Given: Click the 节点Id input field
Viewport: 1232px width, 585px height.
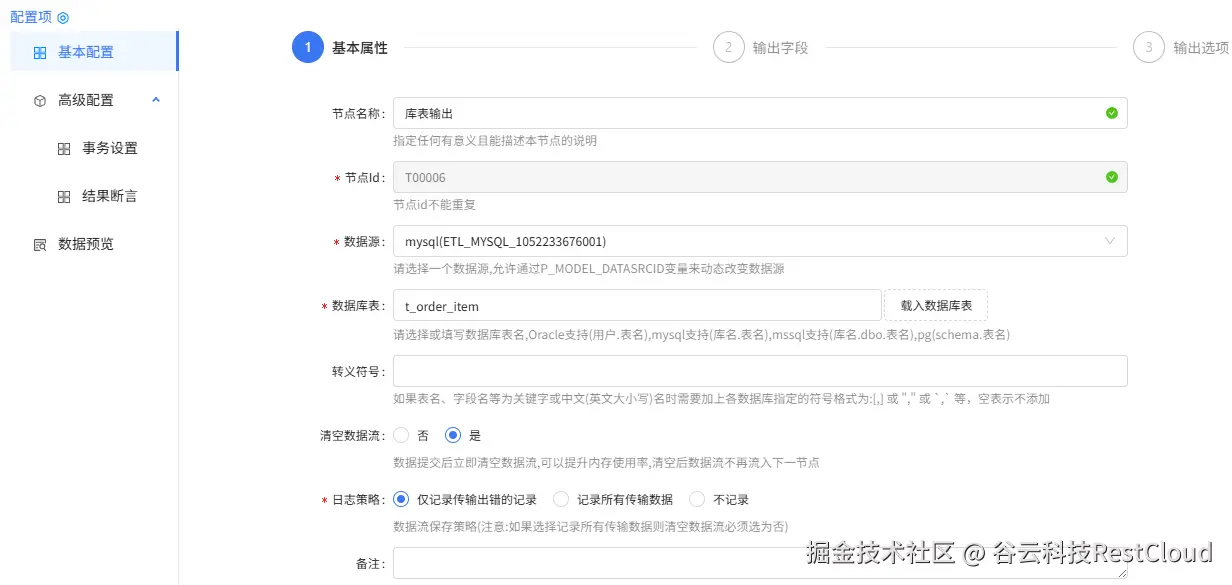Looking at the screenshot, I should (x=760, y=177).
